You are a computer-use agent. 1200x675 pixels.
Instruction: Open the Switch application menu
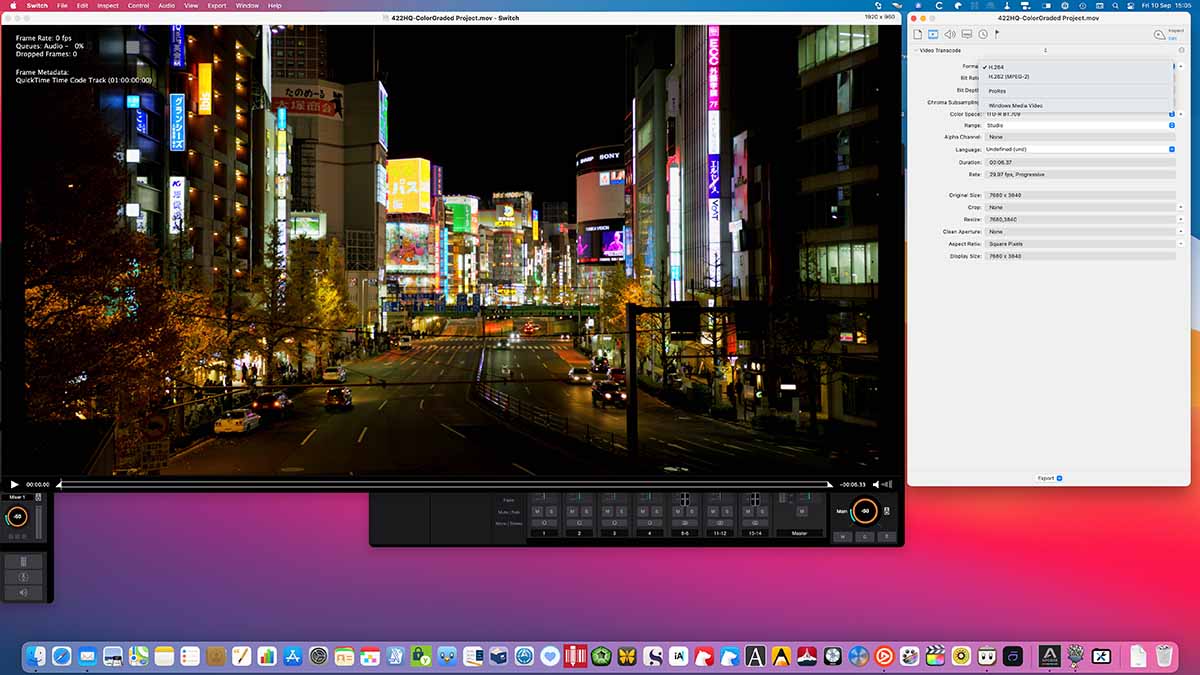pos(37,5)
